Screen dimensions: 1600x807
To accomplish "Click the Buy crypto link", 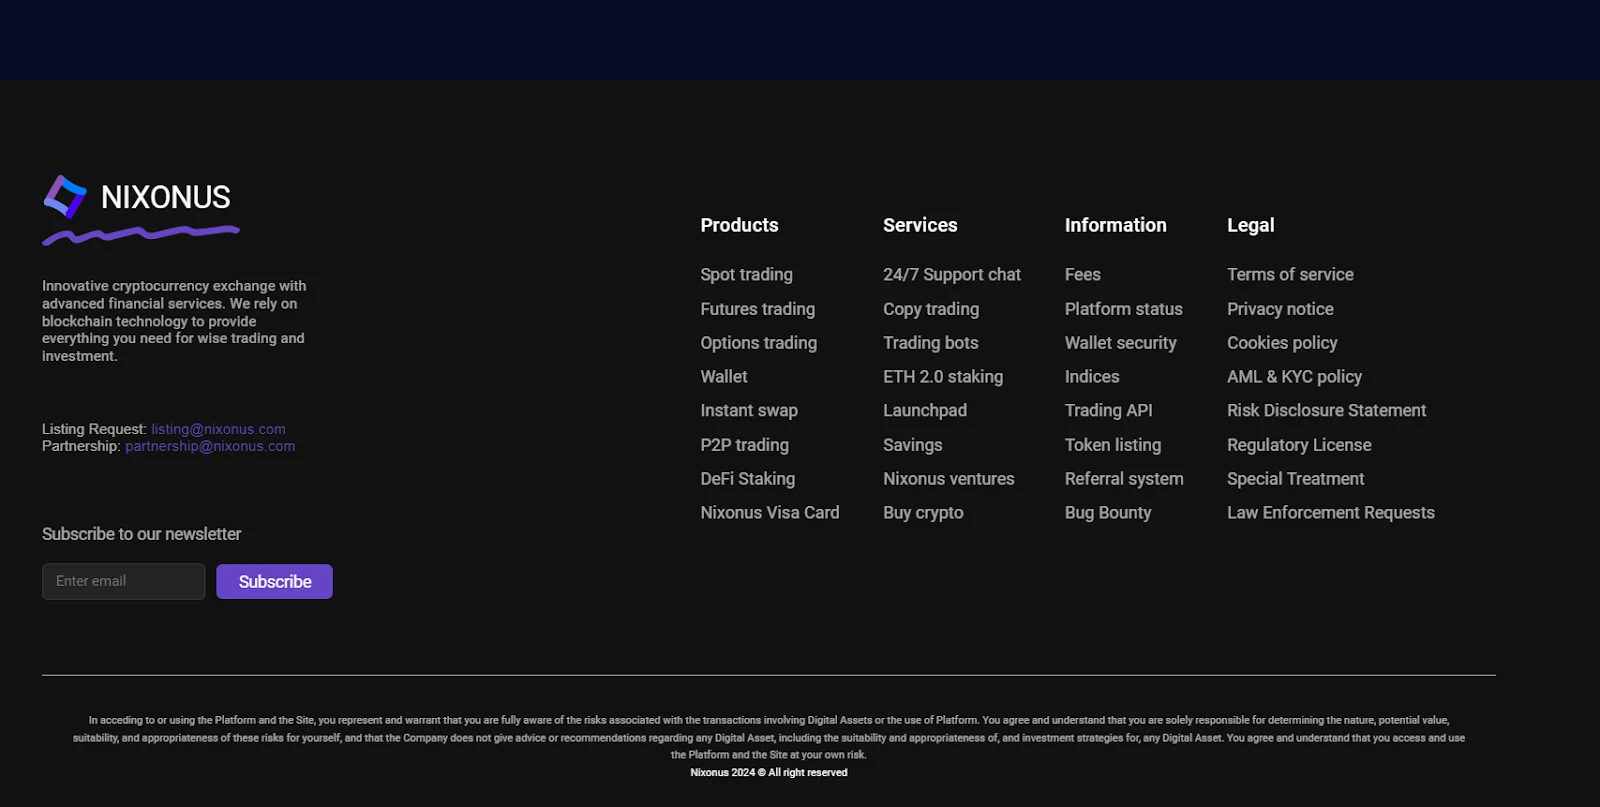I will click(923, 513).
